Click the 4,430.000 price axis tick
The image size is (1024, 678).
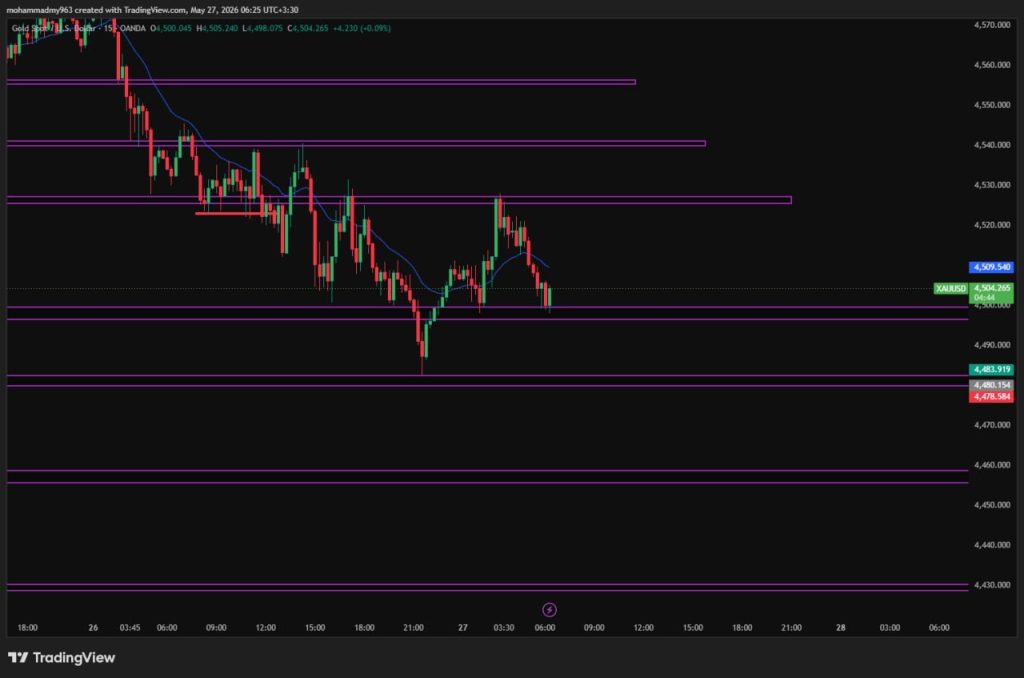coord(991,585)
